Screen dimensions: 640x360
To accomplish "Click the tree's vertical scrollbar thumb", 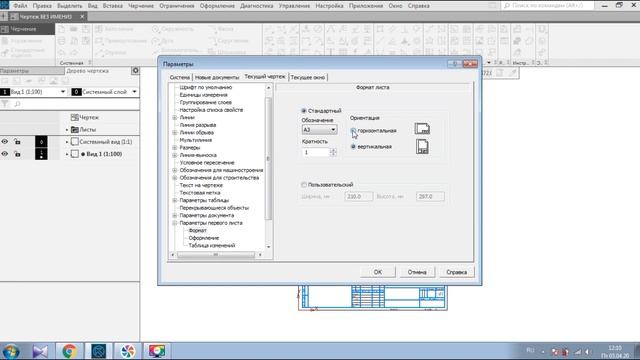I will point(268,158).
